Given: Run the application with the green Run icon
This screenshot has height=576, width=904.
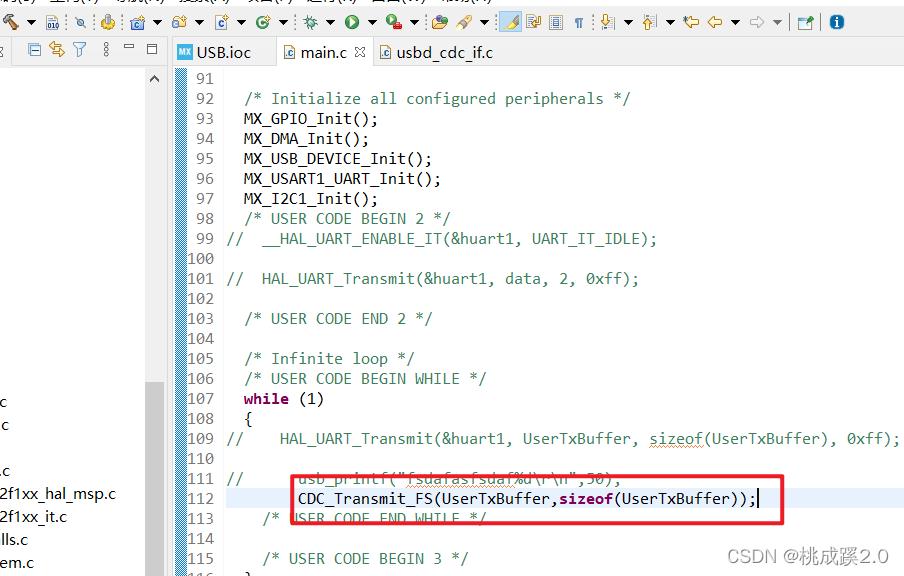Looking at the screenshot, I should coord(353,21).
